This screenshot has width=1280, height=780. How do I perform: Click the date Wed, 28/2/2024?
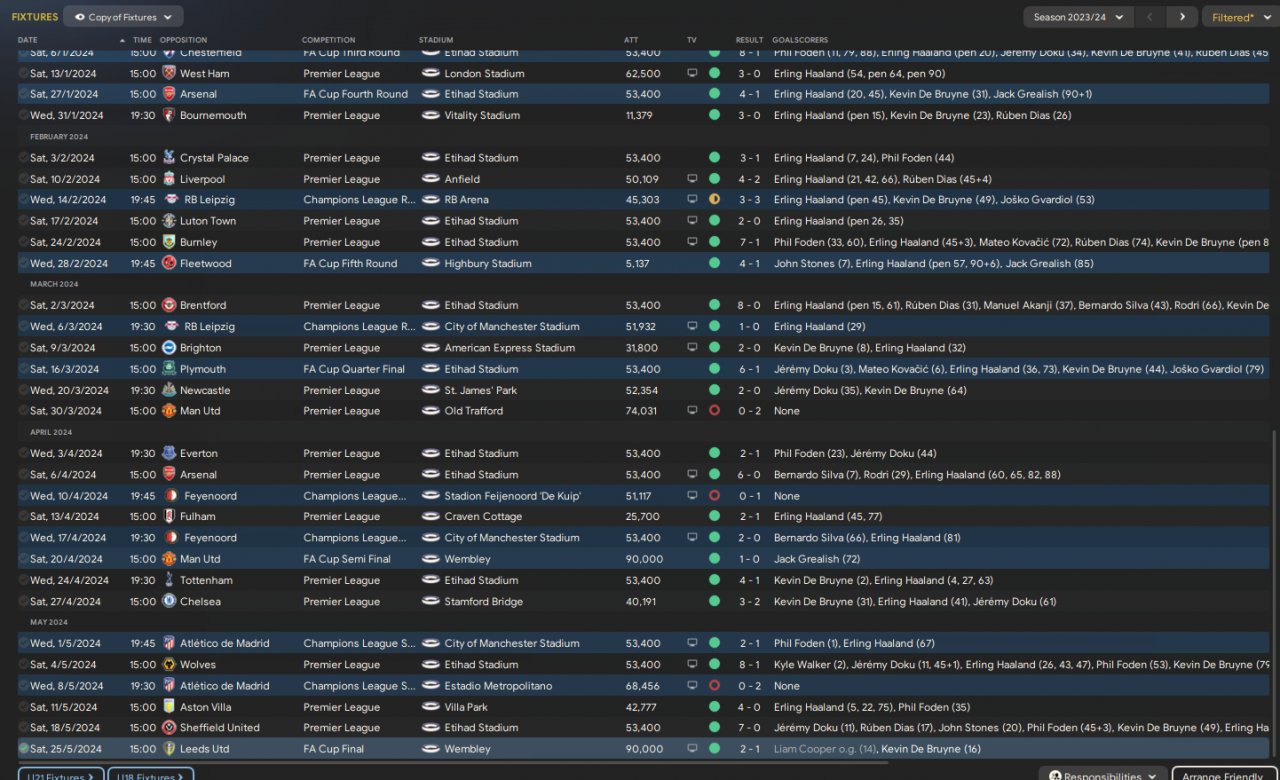pos(66,263)
